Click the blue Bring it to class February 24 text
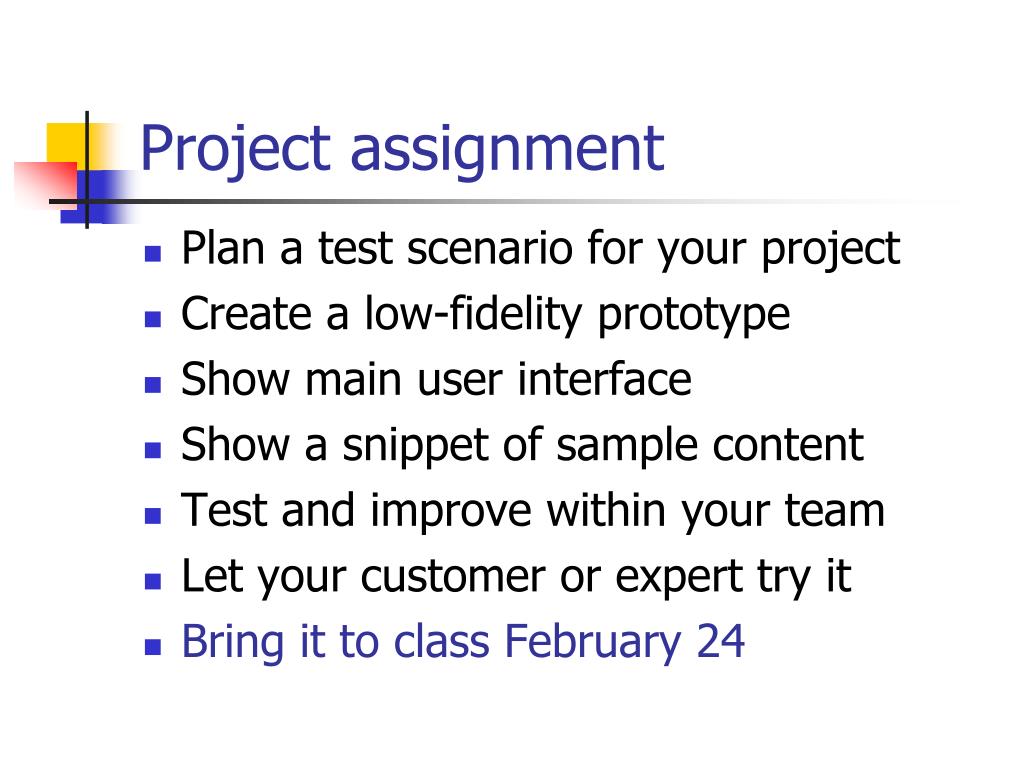 coord(462,643)
